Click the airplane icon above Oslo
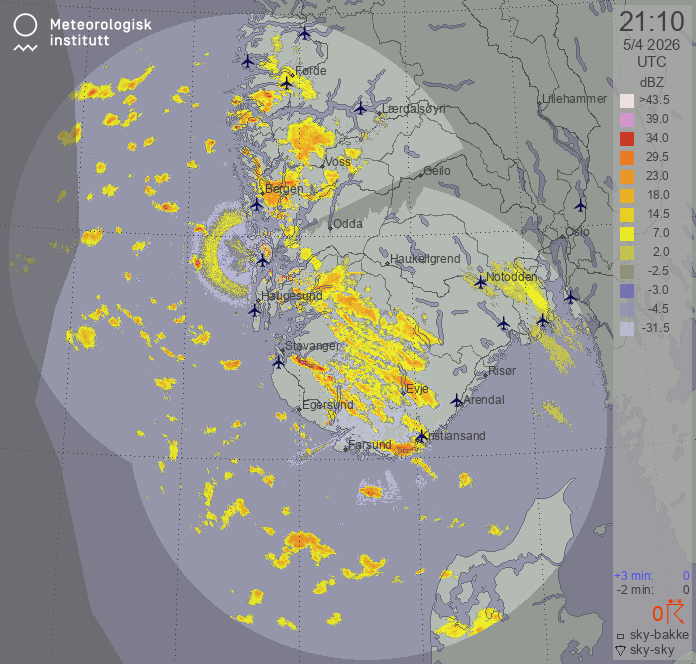Screen dimensions: 696x664 pyautogui.click(x=580, y=205)
